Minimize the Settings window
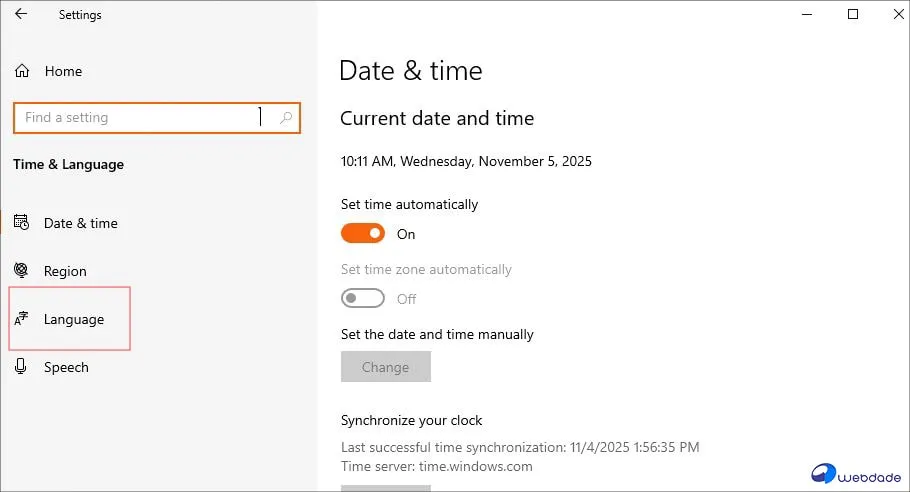 [x=807, y=14]
